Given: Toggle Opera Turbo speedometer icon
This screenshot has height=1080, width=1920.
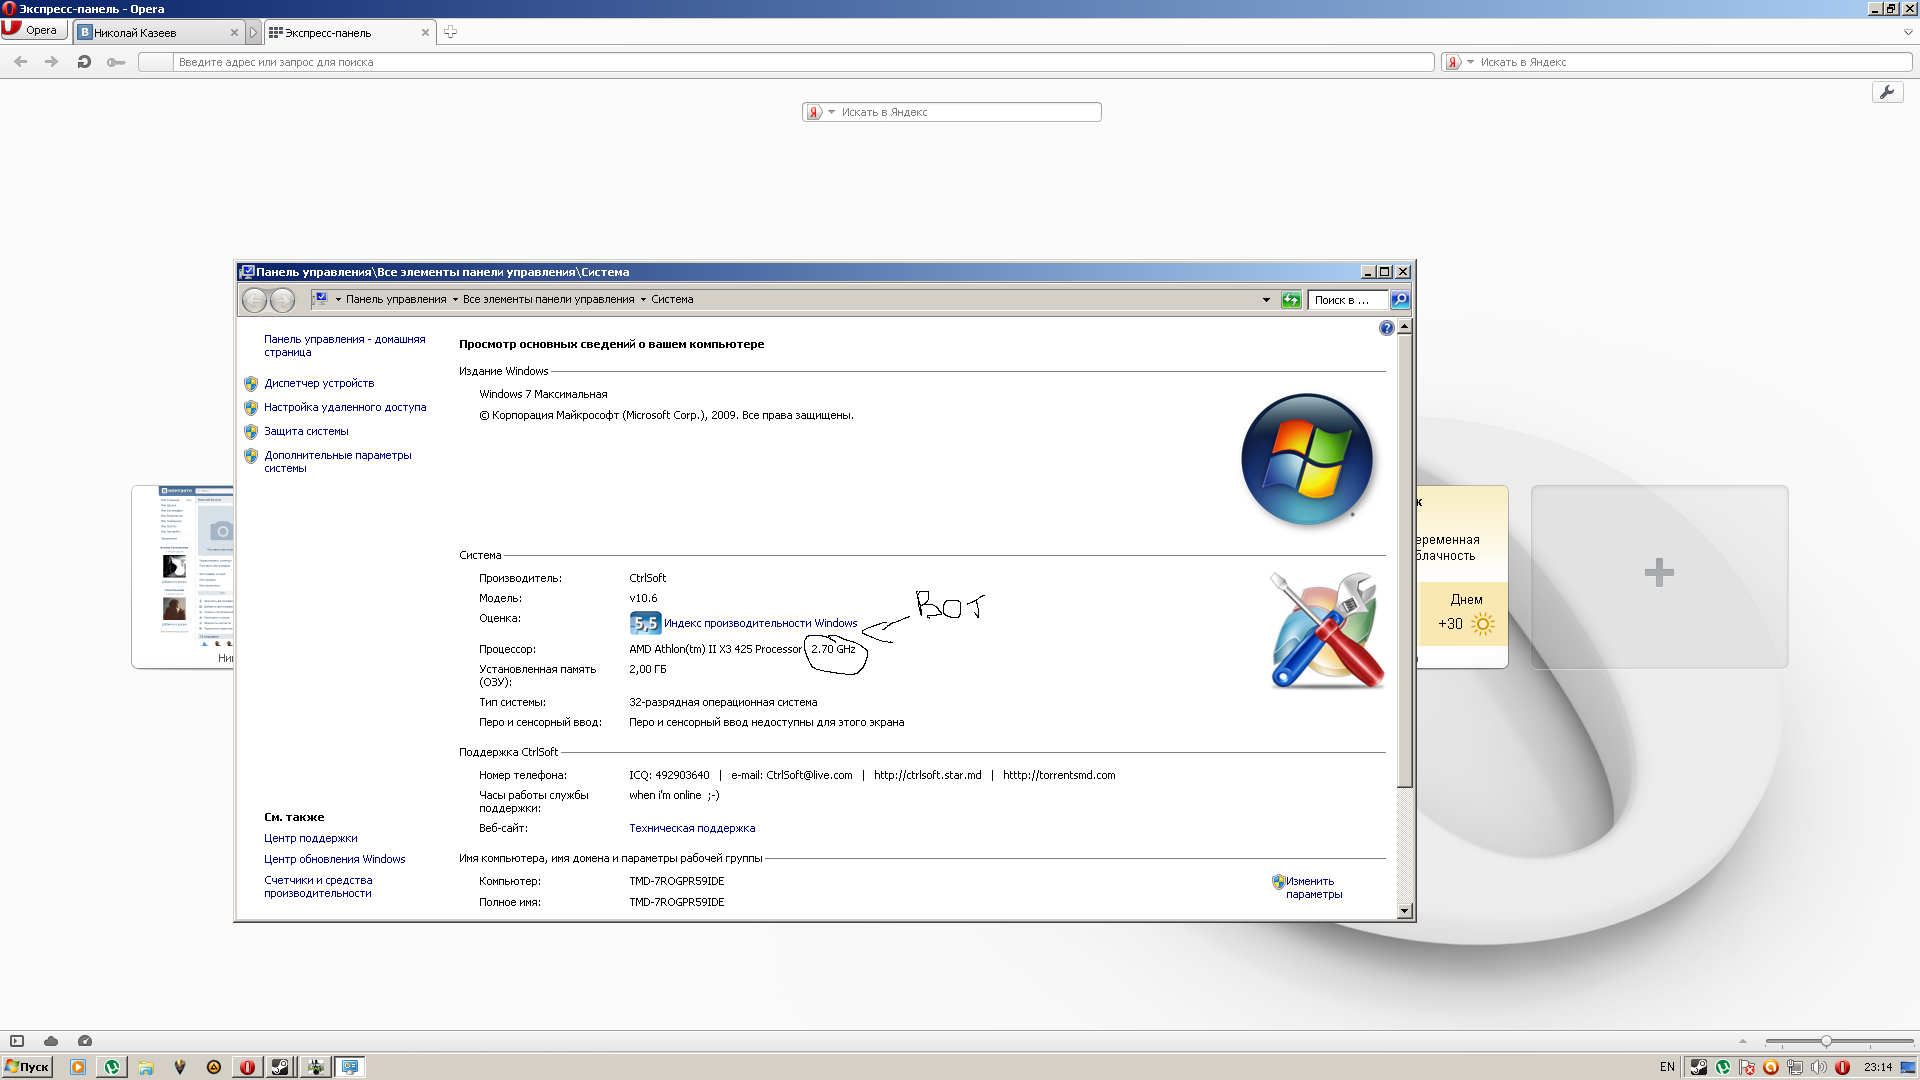Looking at the screenshot, I should pos(85,1041).
